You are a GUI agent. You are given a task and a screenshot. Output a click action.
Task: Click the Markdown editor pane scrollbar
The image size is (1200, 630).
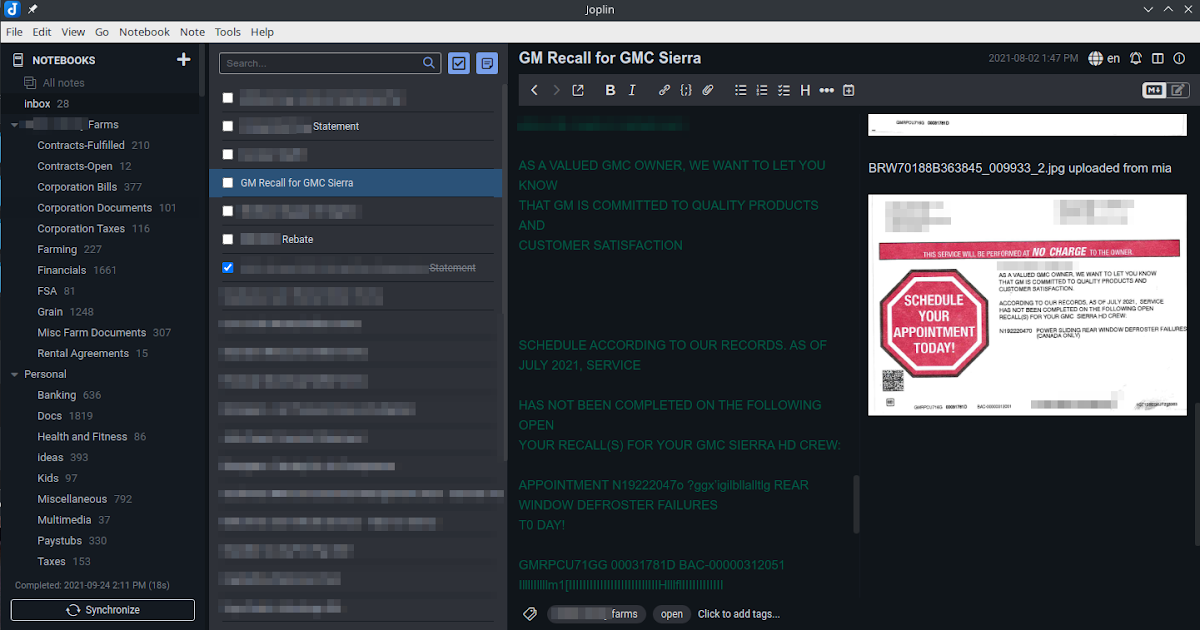pos(855,504)
